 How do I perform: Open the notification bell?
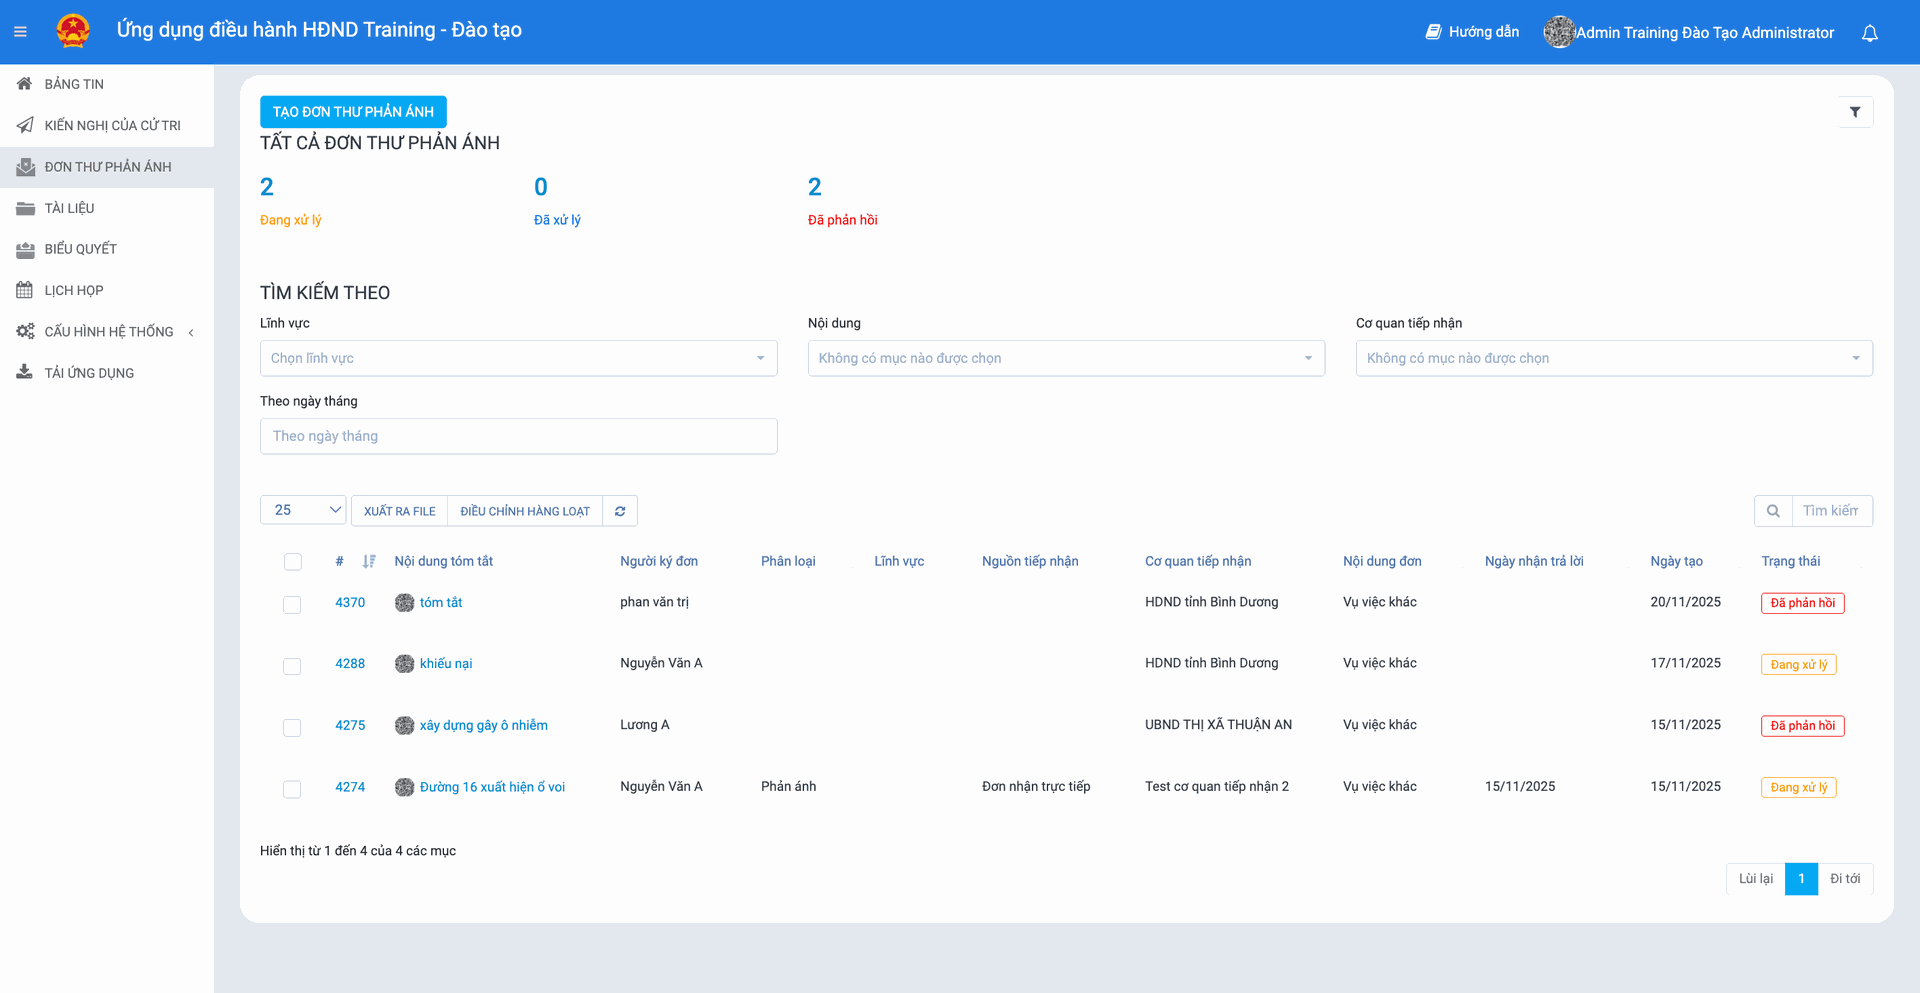[1869, 33]
